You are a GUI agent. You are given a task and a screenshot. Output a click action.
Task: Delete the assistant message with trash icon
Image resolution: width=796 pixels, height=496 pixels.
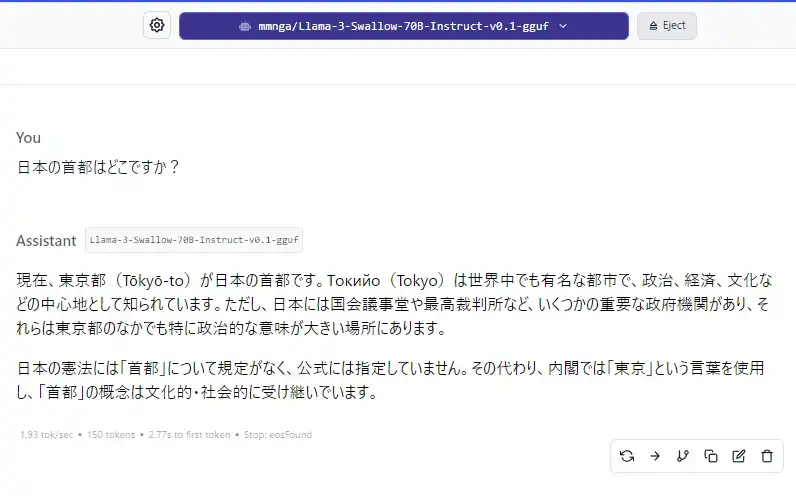pos(767,456)
